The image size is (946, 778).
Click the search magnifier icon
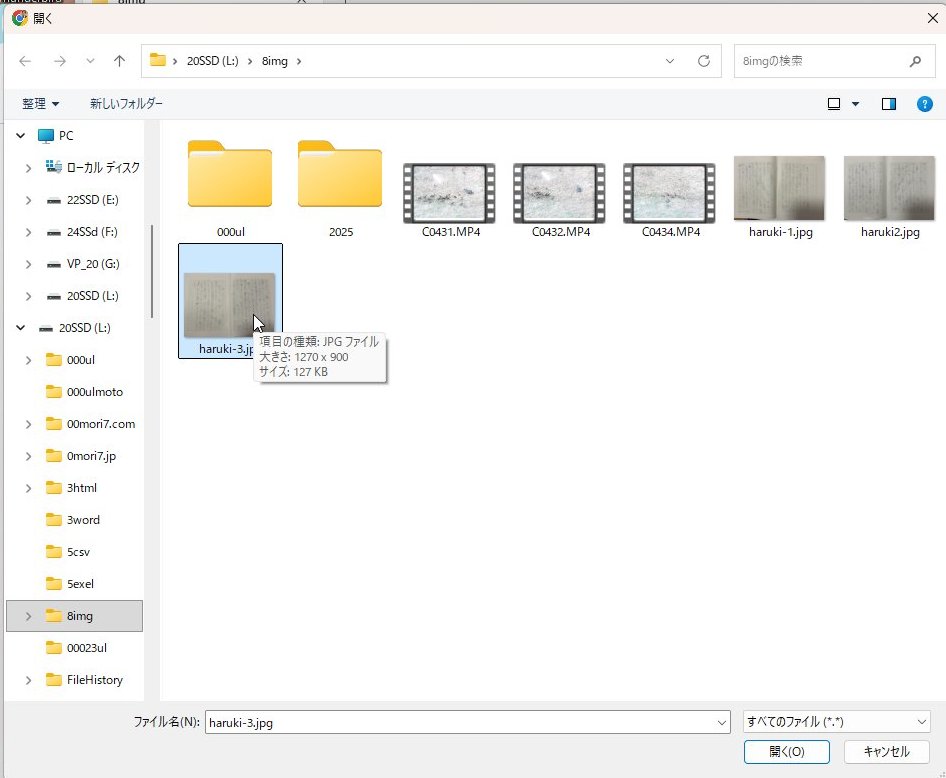[915, 61]
